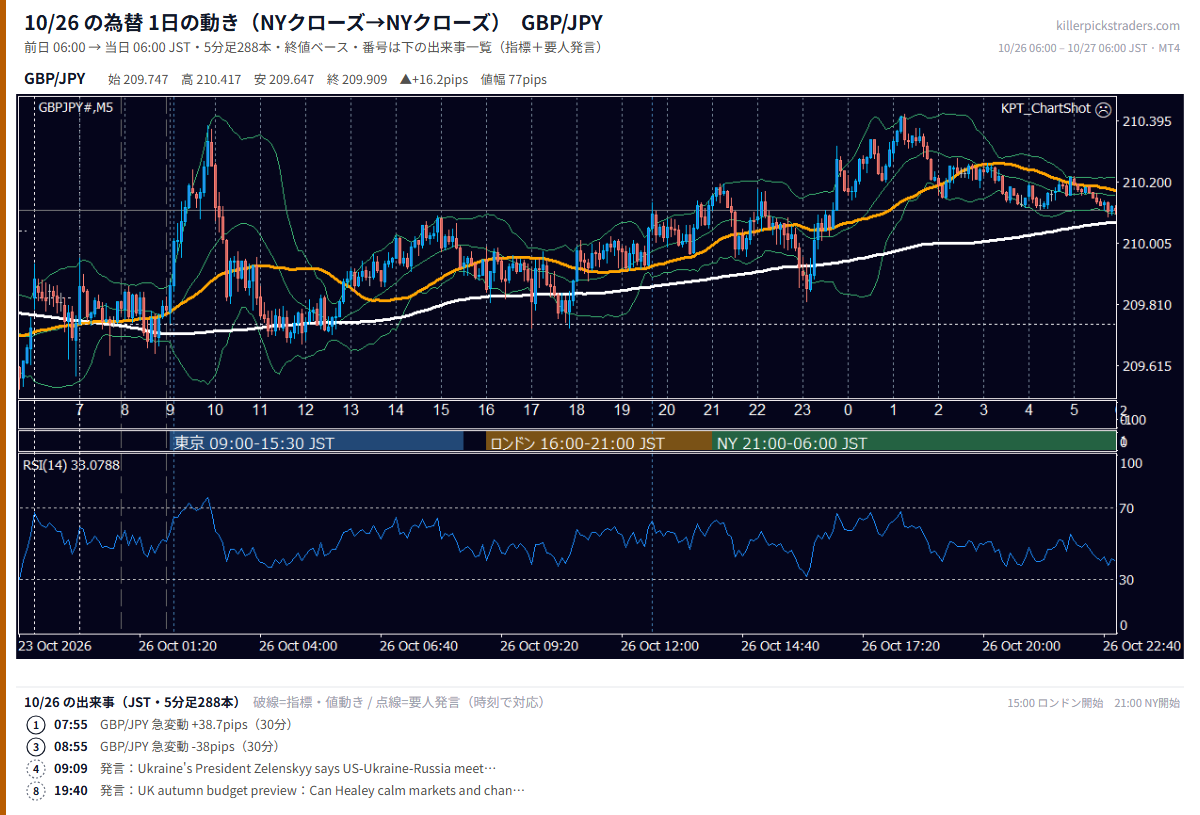Click the 23 Oct 2026 date label
The width and height of the screenshot is (1200, 815).
55,646
